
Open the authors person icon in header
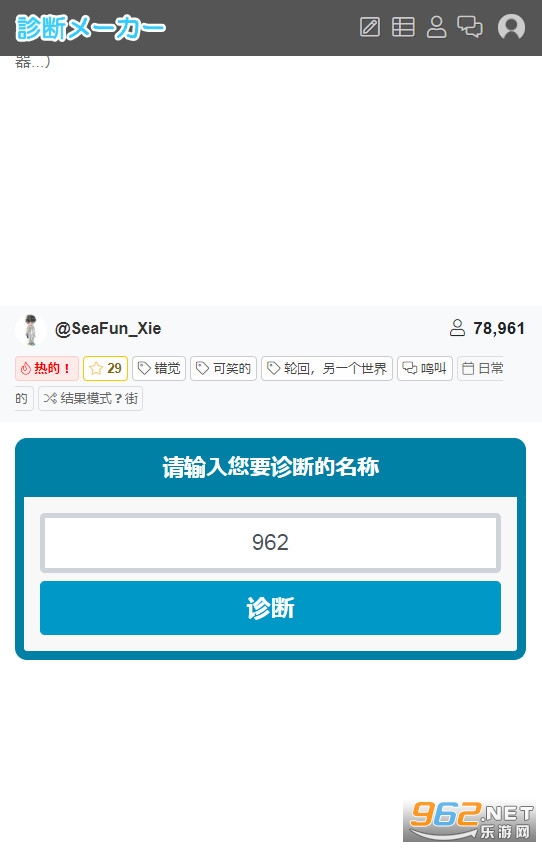(x=437, y=26)
